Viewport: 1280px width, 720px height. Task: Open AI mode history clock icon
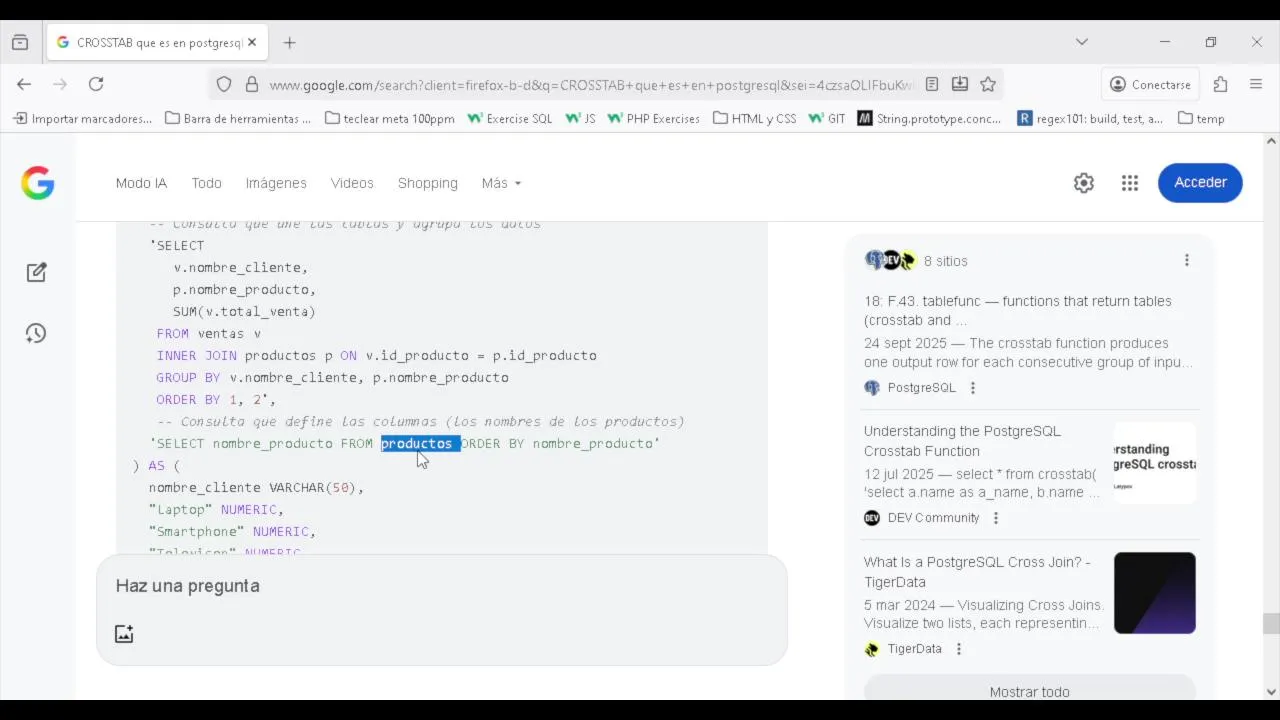37,334
